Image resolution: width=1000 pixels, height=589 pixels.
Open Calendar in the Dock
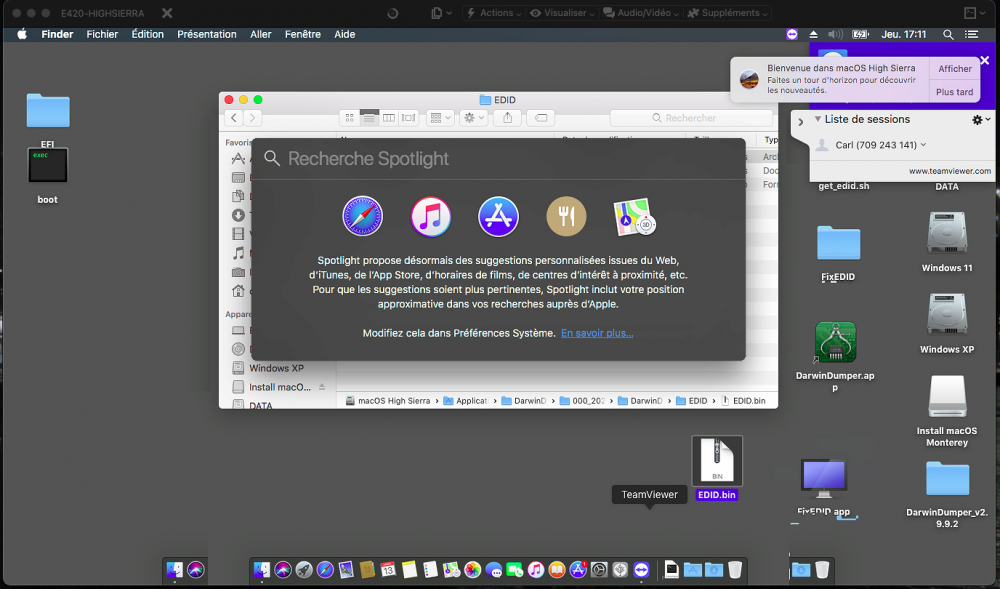tap(388, 569)
